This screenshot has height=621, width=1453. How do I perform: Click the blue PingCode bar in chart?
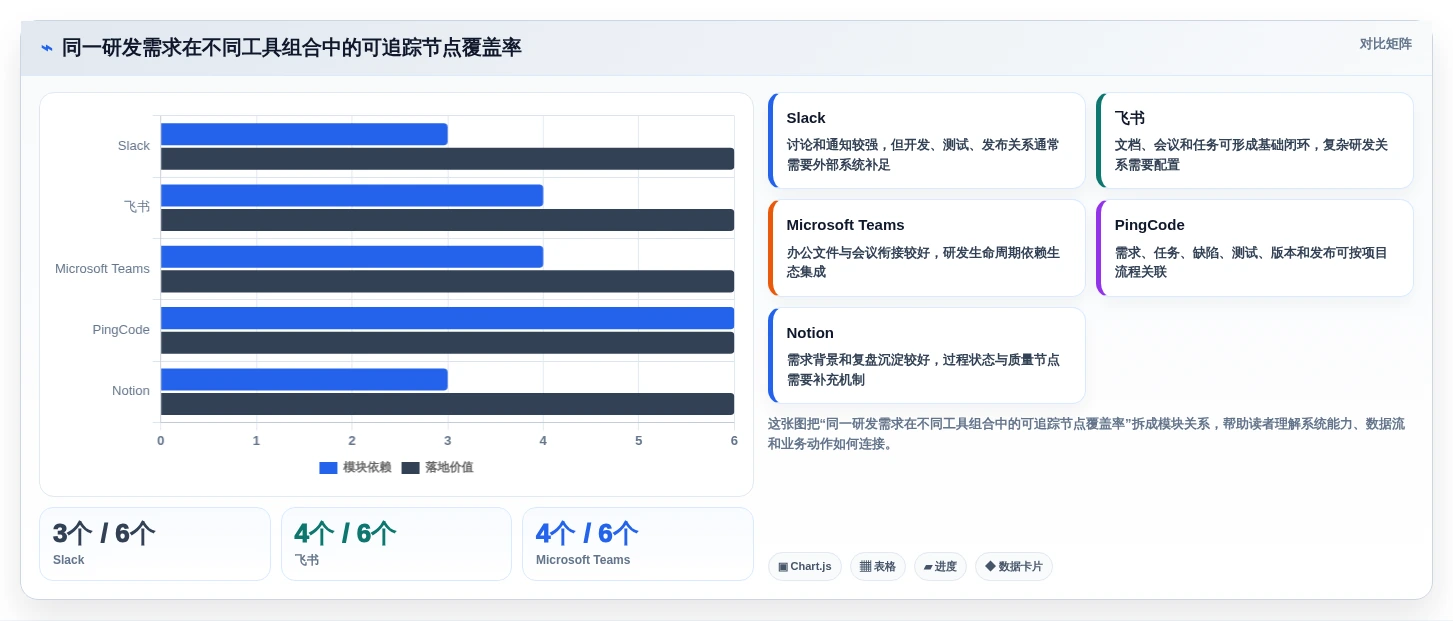pyautogui.click(x=447, y=318)
